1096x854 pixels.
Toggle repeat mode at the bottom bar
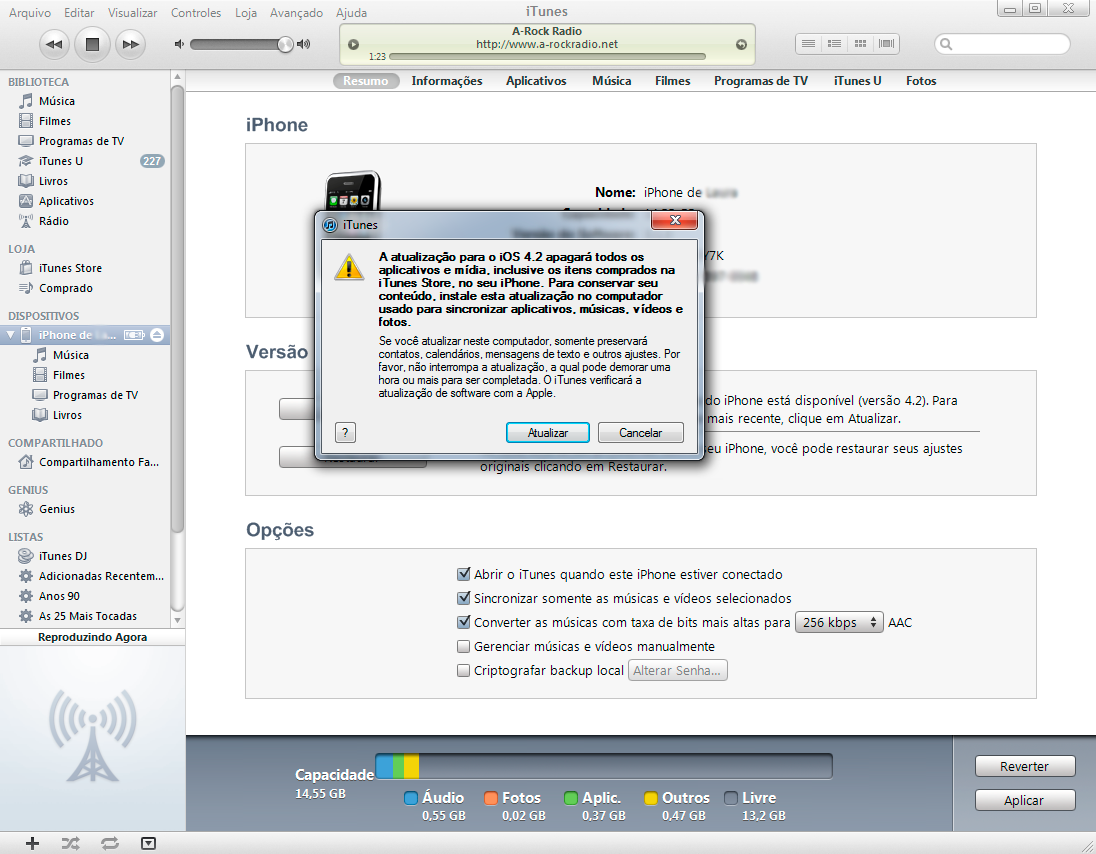[x=109, y=843]
